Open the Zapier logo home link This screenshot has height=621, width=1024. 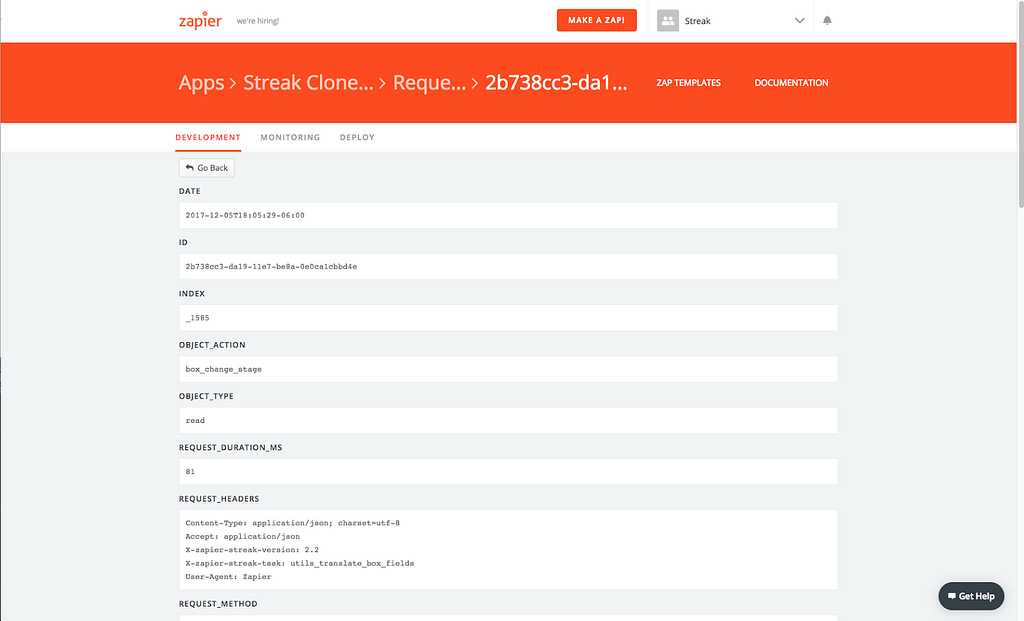200,20
